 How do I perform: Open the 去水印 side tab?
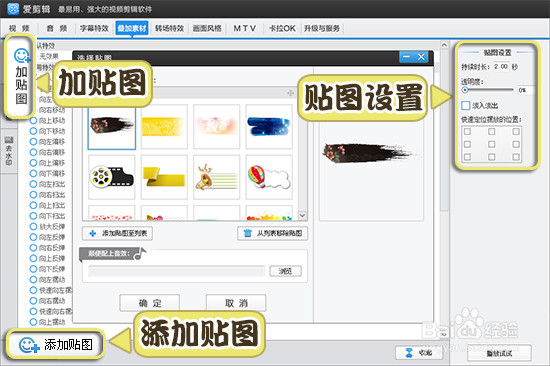pyautogui.click(x=9, y=151)
